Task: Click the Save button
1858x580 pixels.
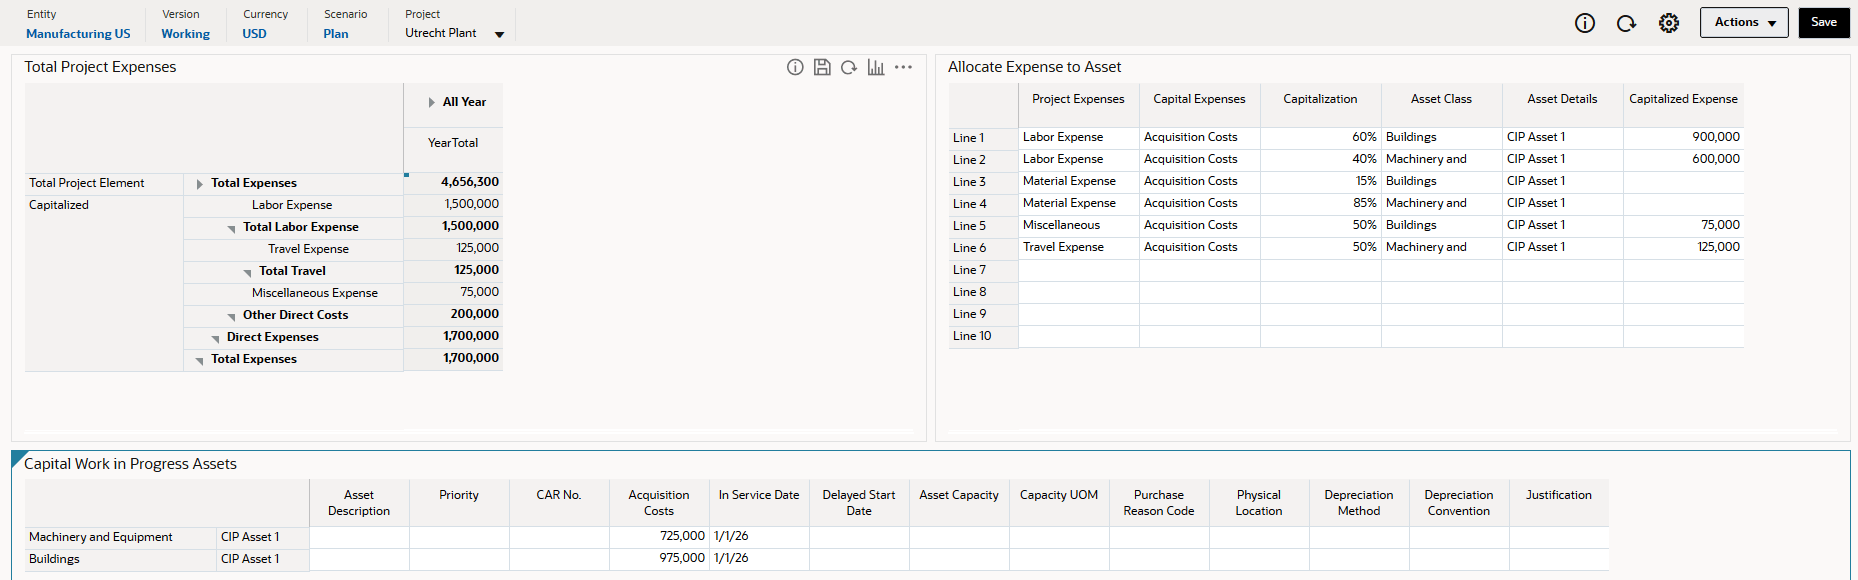Action: coord(1824,23)
